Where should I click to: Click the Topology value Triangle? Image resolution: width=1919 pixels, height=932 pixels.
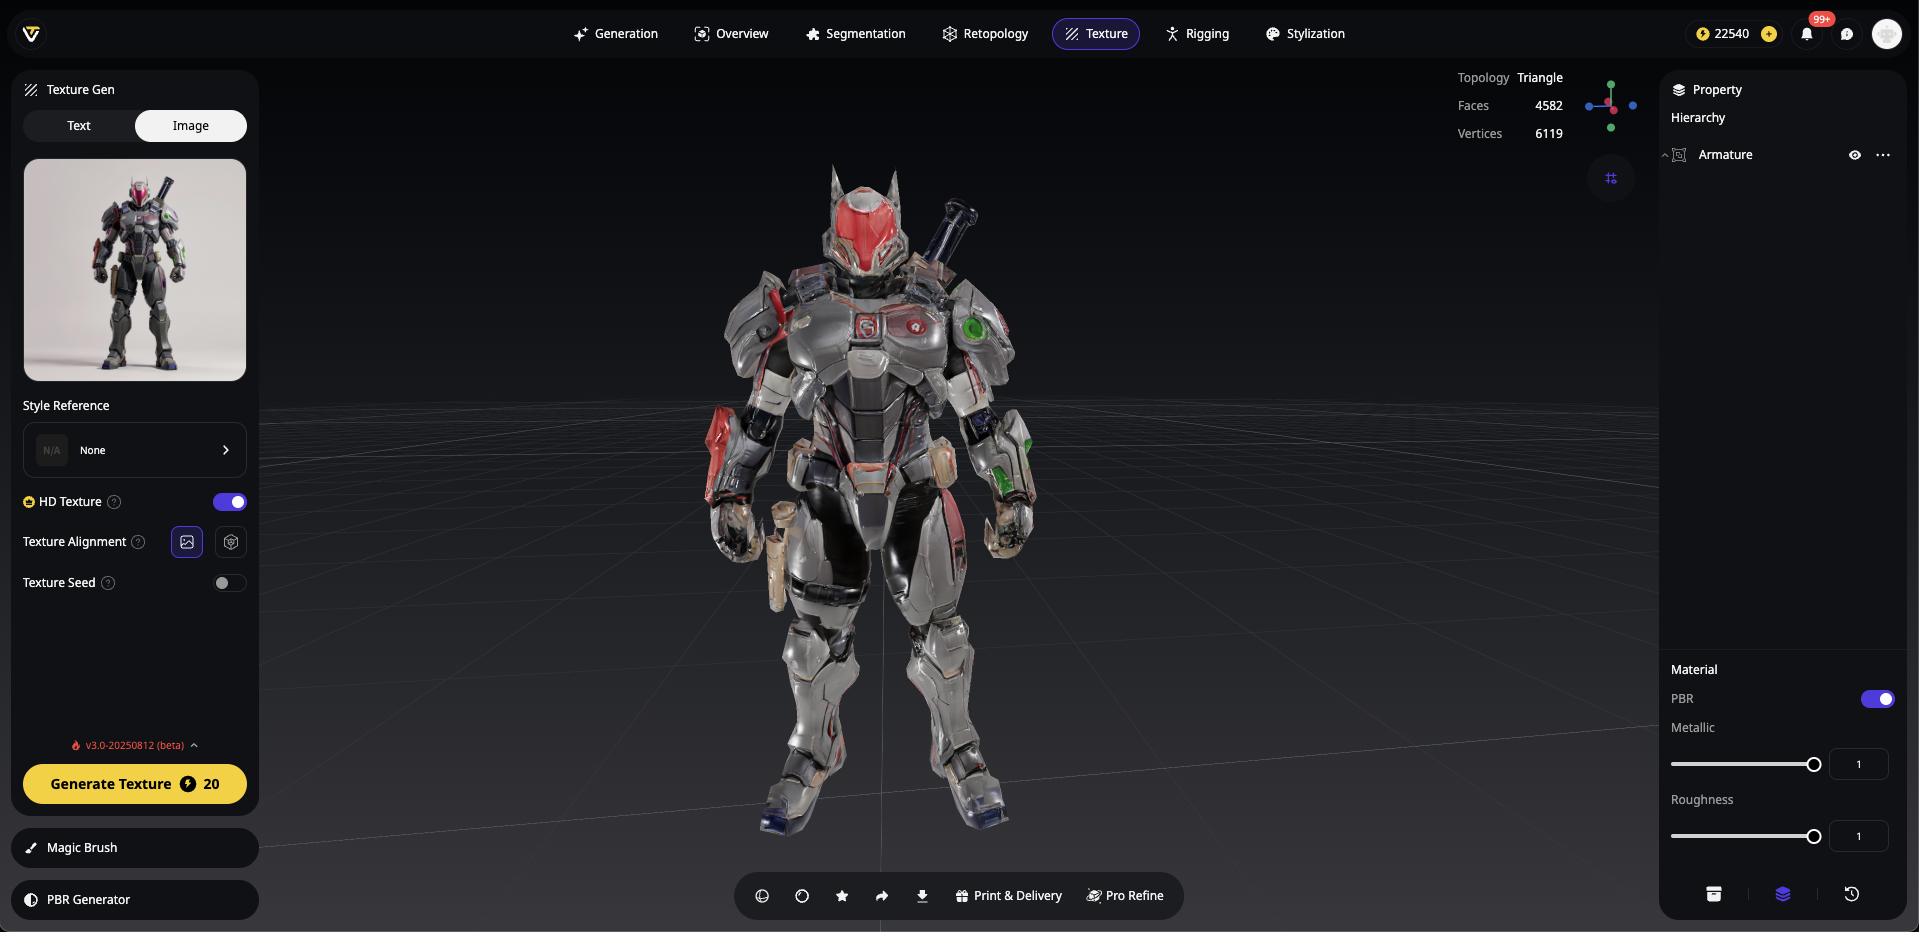pos(1540,78)
